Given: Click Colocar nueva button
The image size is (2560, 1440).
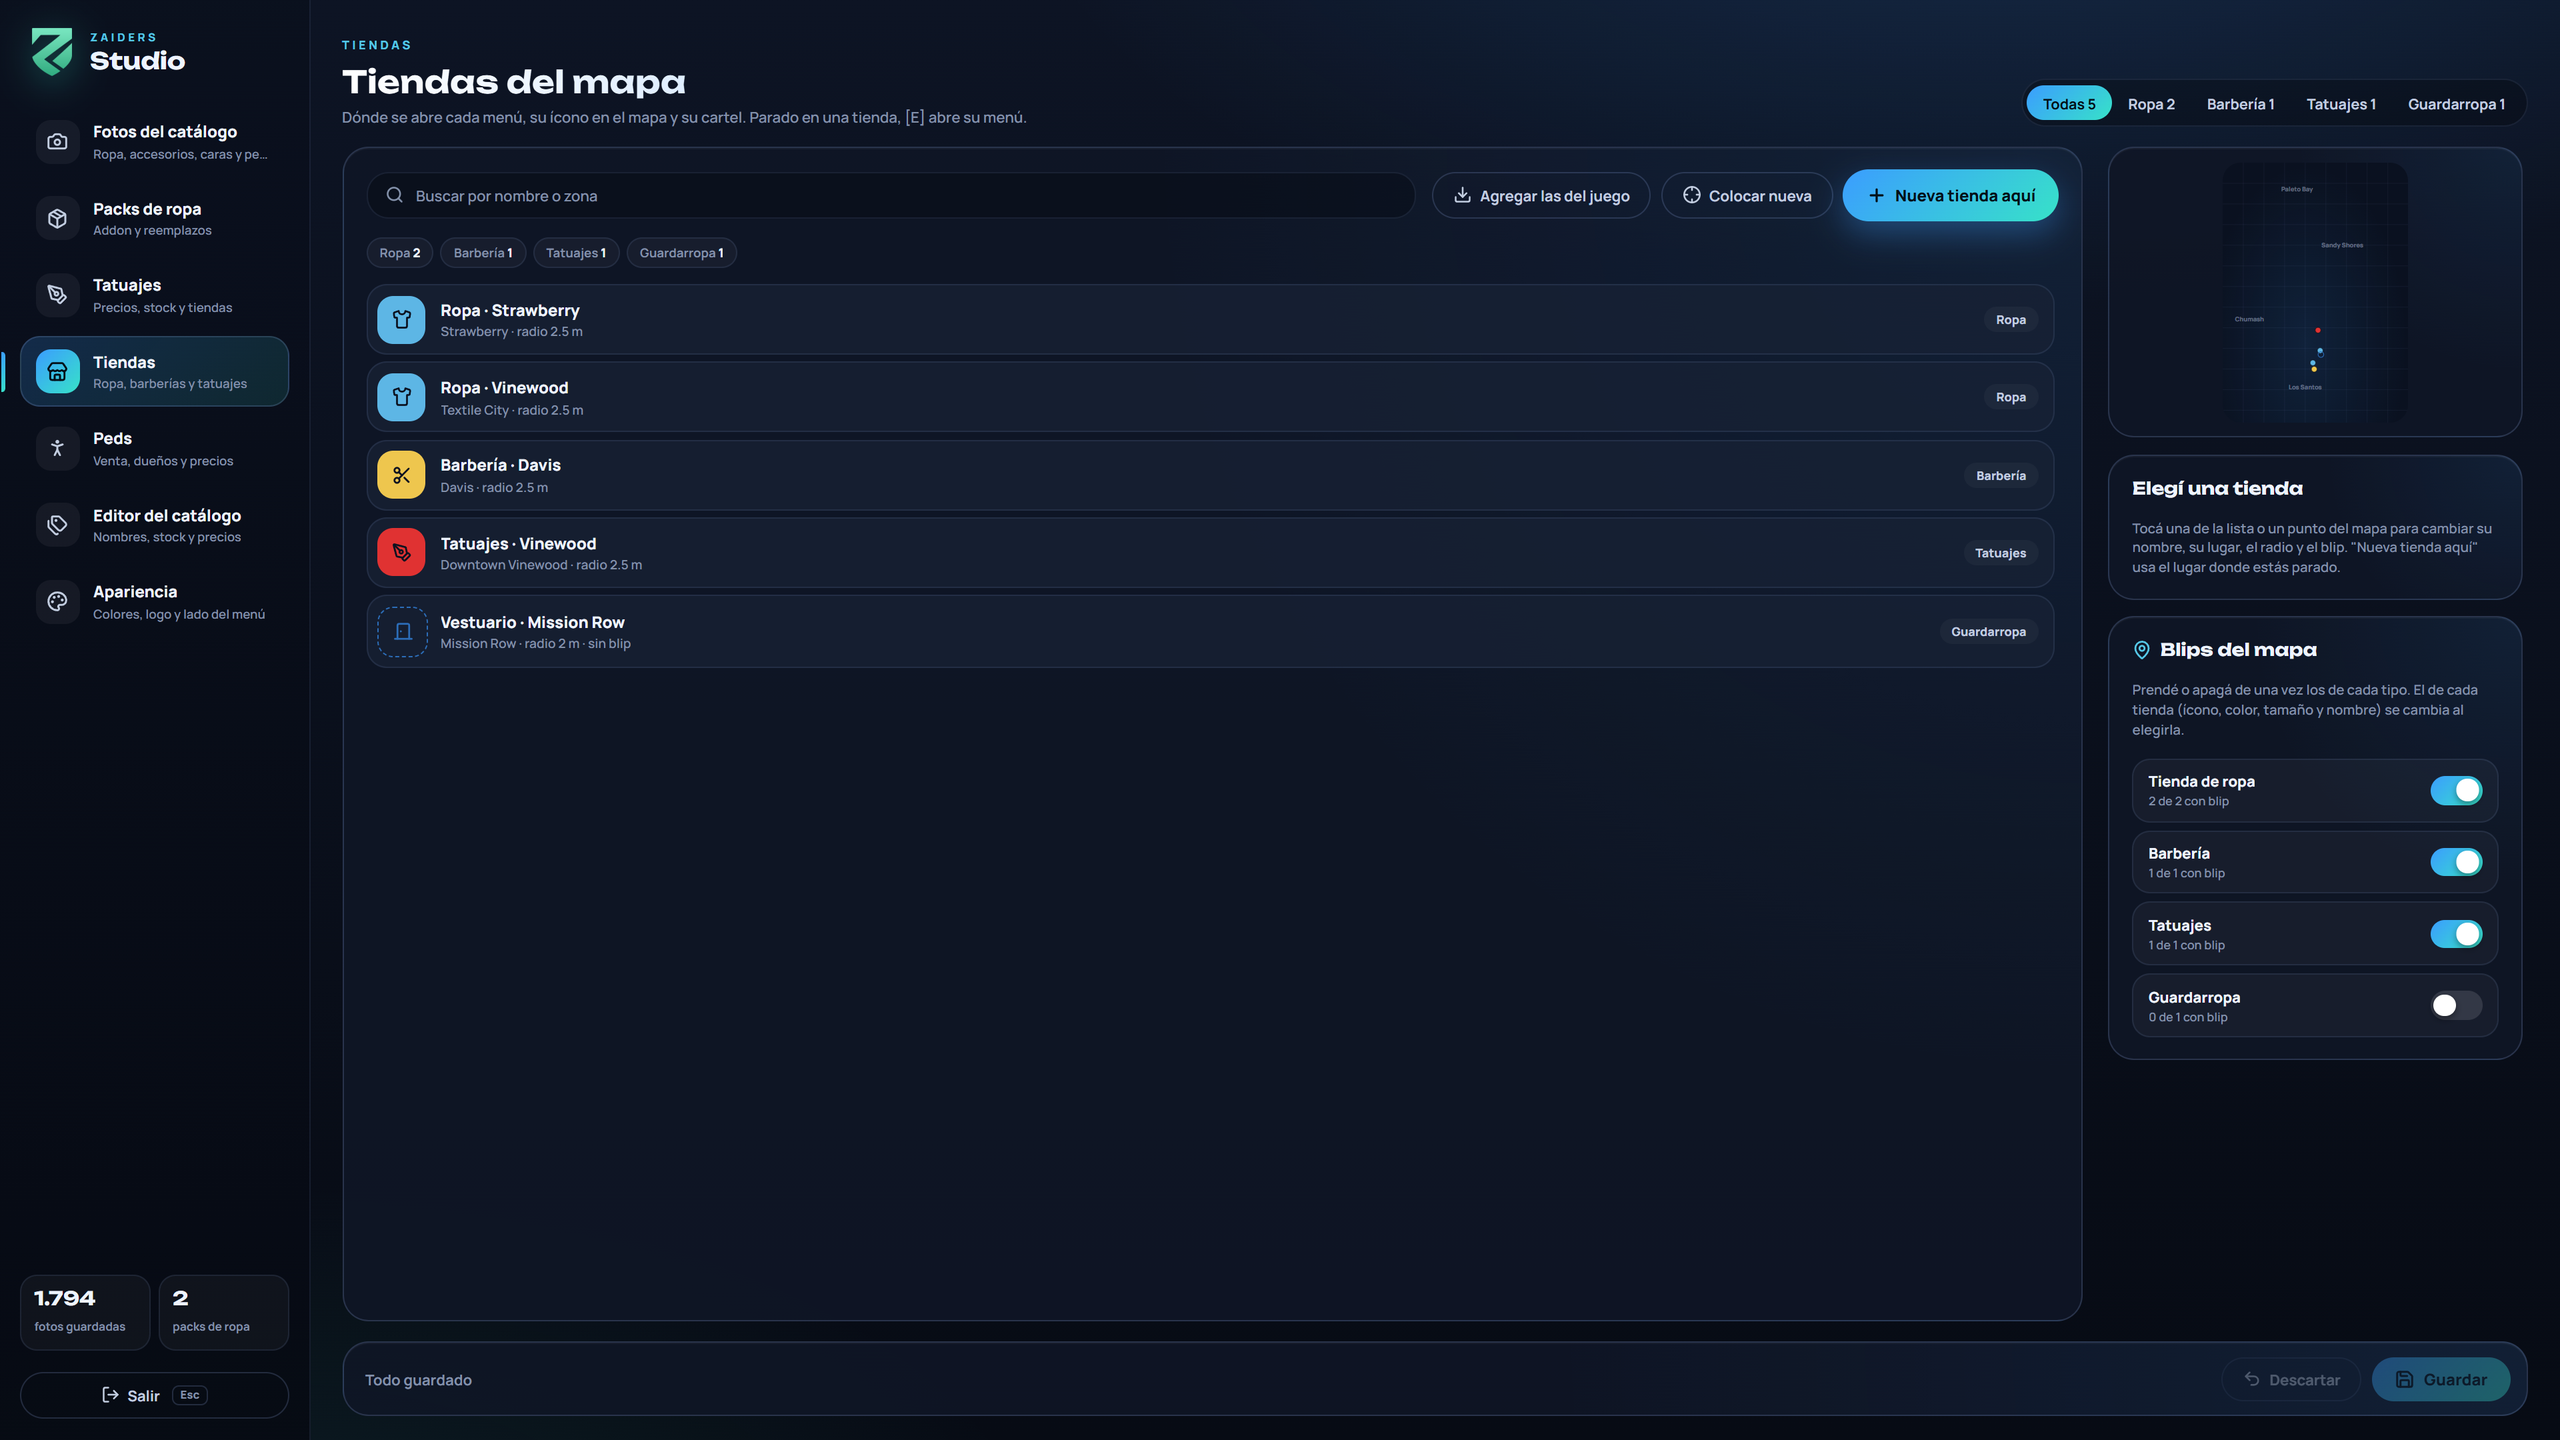Looking at the screenshot, I should tap(1747, 195).
